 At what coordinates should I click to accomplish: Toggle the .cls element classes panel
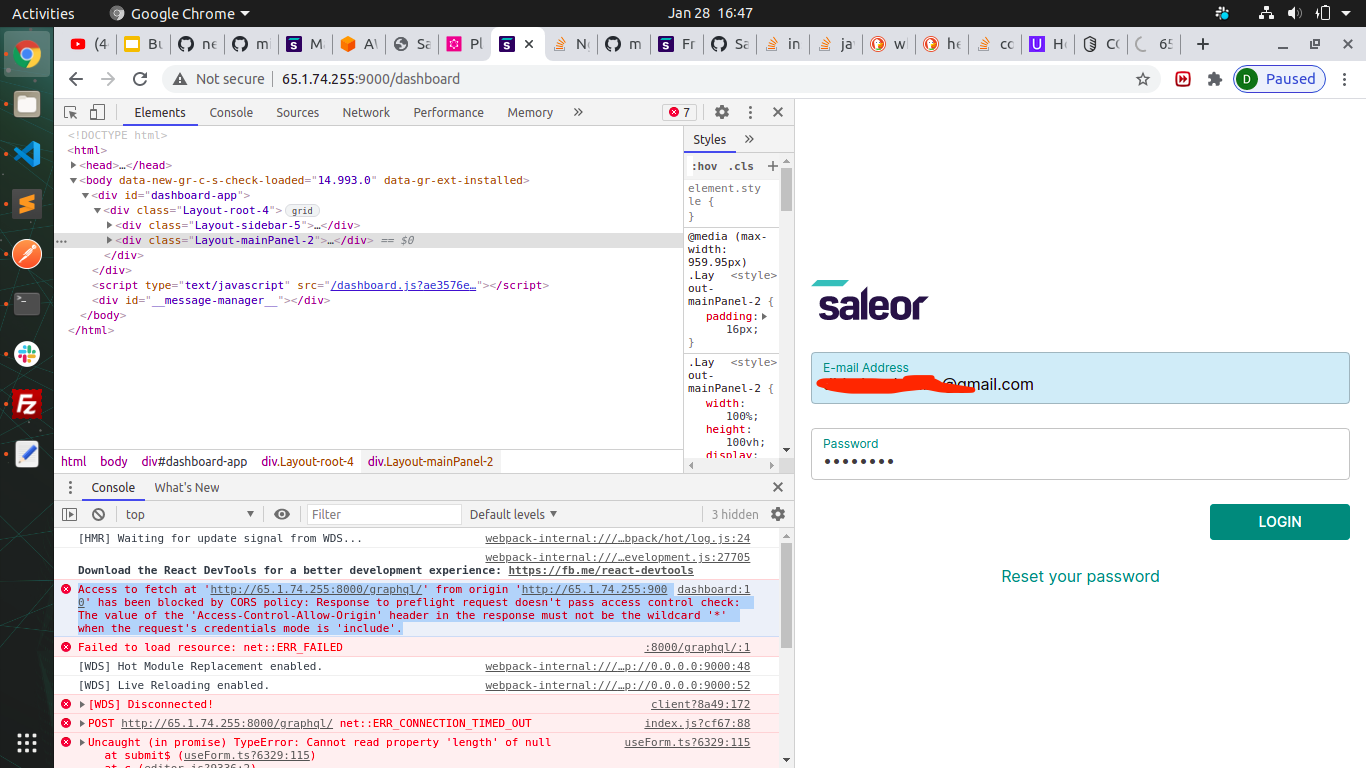tap(741, 166)
